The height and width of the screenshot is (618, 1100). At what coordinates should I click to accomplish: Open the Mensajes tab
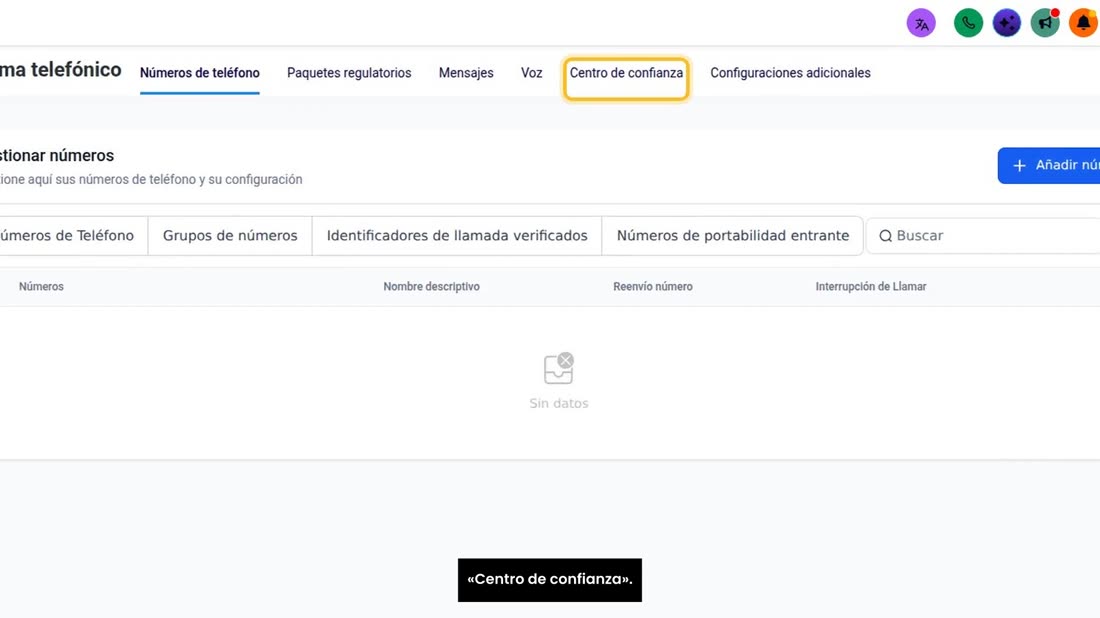pyautogui.click(x=466, y=73)
